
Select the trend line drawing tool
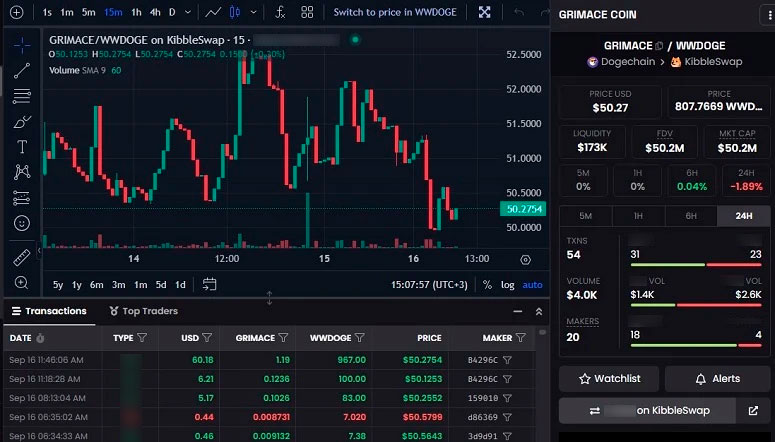[x=22, y=70]
